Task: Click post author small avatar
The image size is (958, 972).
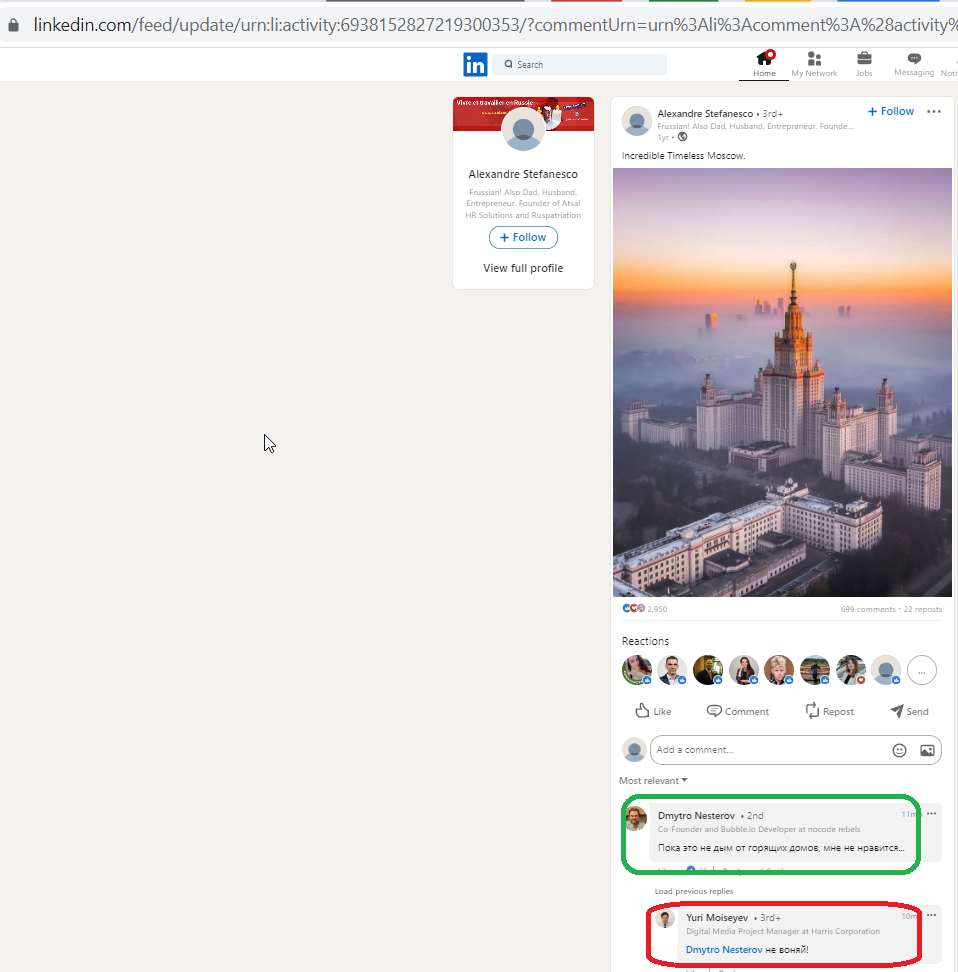Action: click(x=637, y=121)
